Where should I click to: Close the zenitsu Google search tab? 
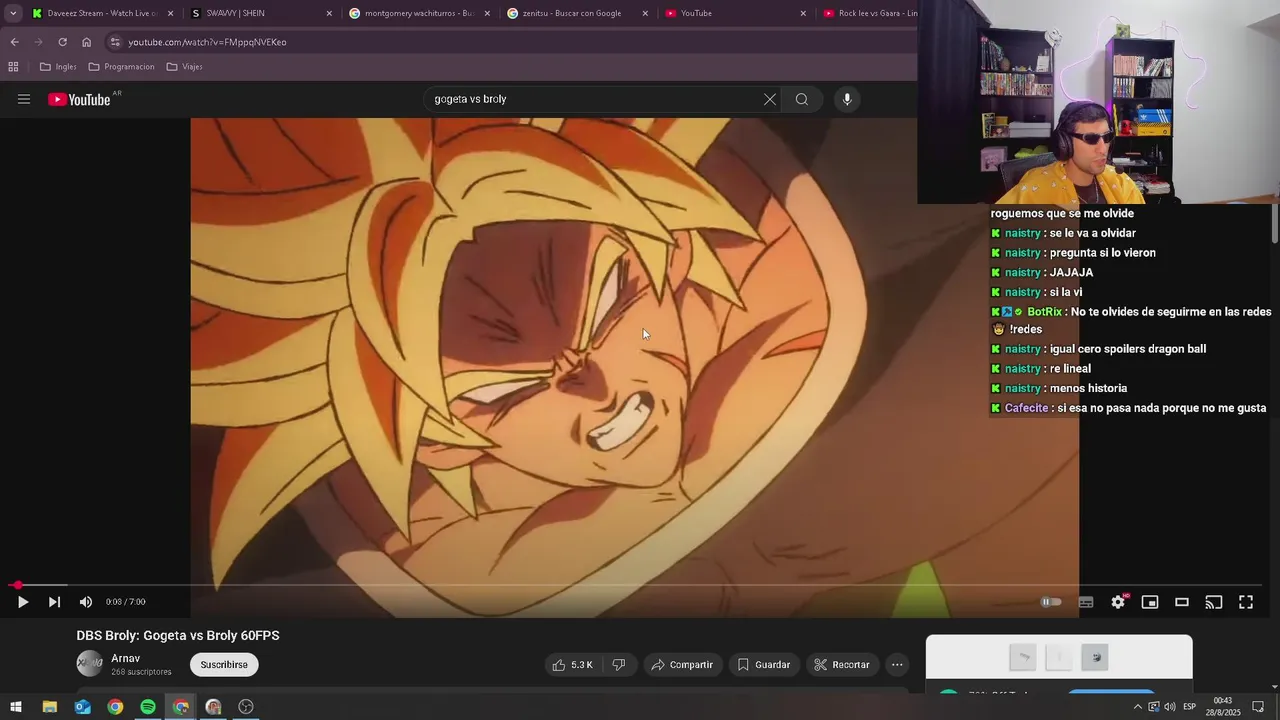tap(645, 13)
